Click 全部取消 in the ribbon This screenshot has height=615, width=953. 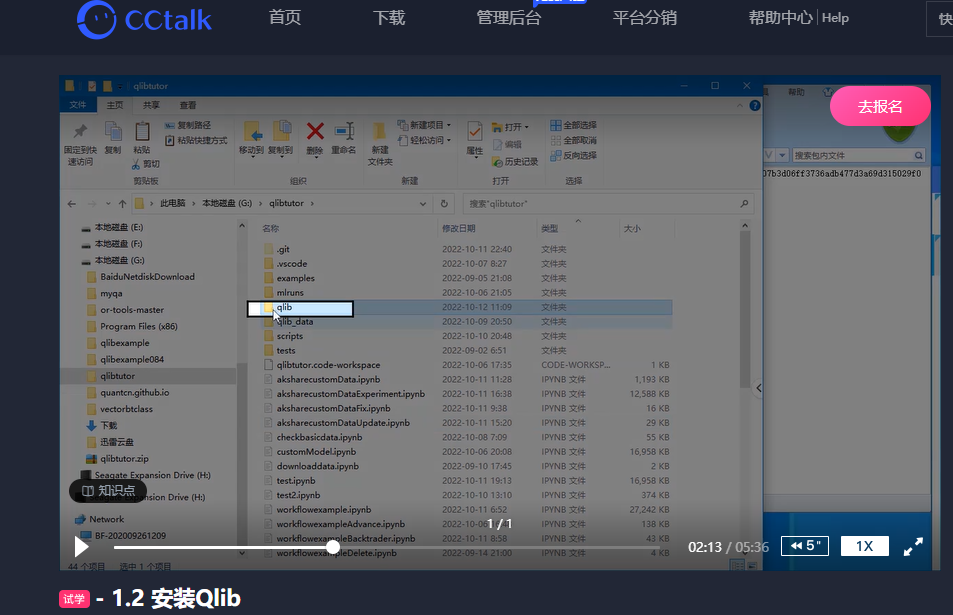coord(573,140)
